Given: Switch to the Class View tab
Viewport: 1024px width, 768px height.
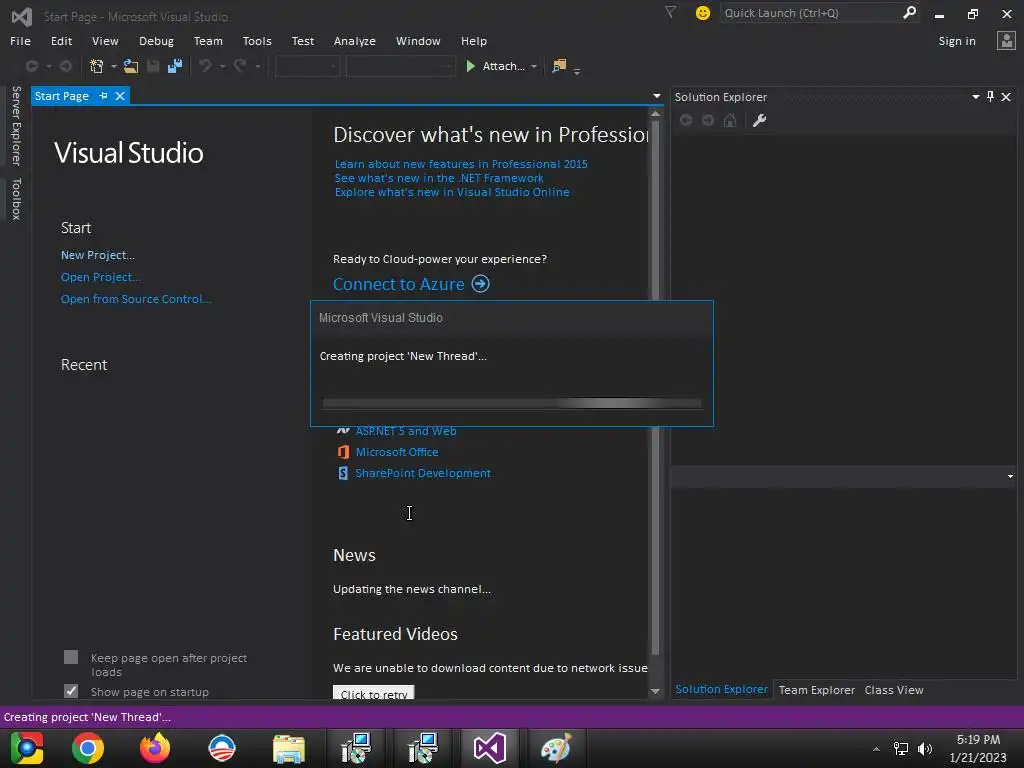Looking at the screenshot, I should [893, 690].
